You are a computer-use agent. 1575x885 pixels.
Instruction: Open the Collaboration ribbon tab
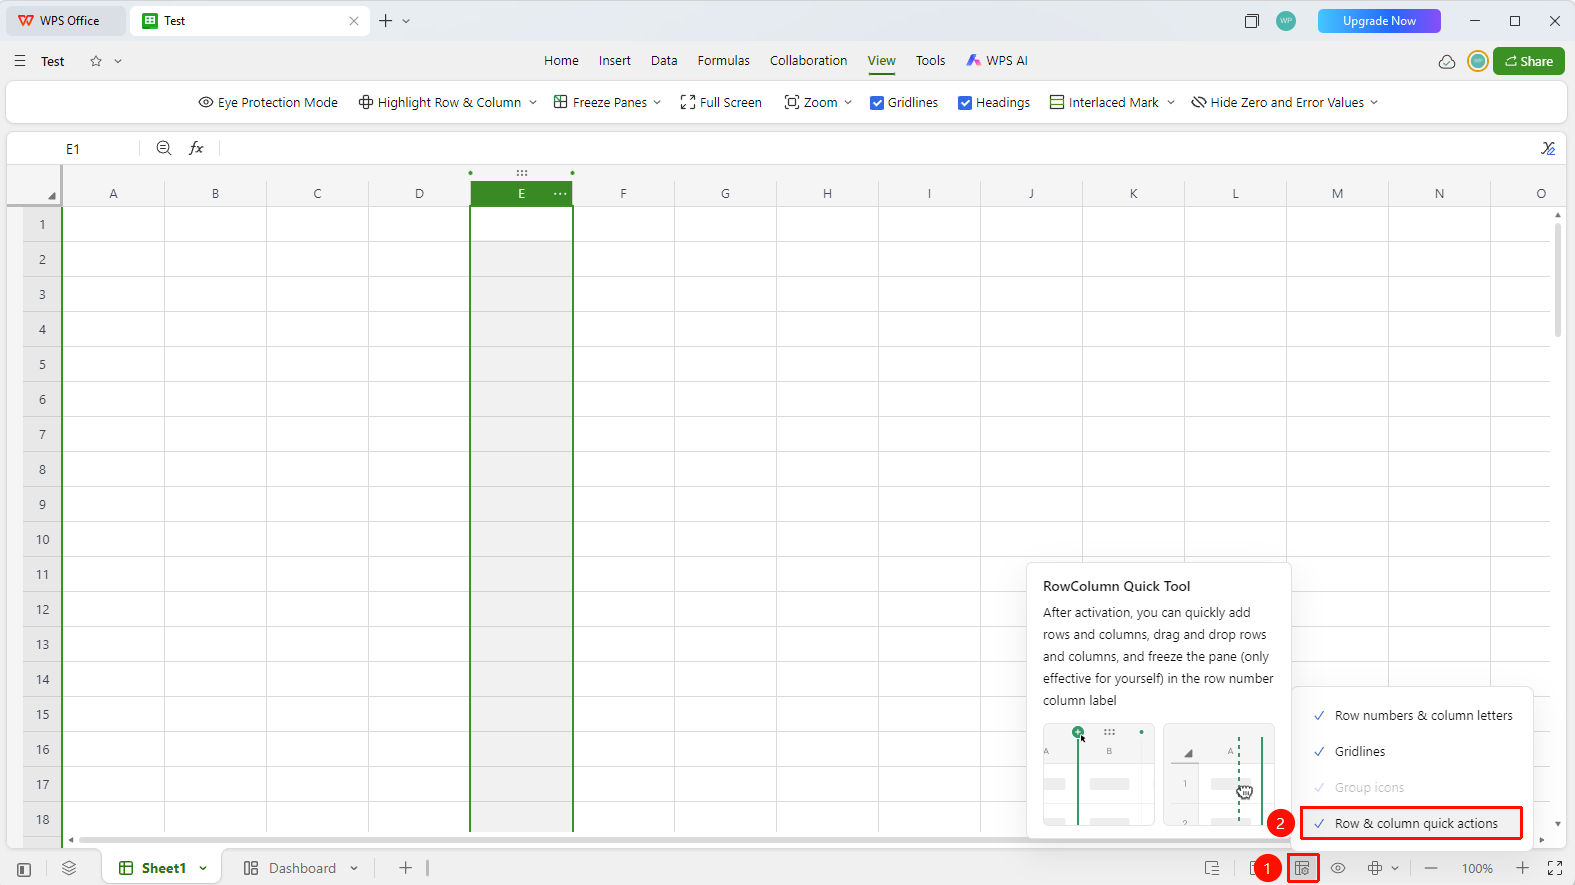coord(808,61)
